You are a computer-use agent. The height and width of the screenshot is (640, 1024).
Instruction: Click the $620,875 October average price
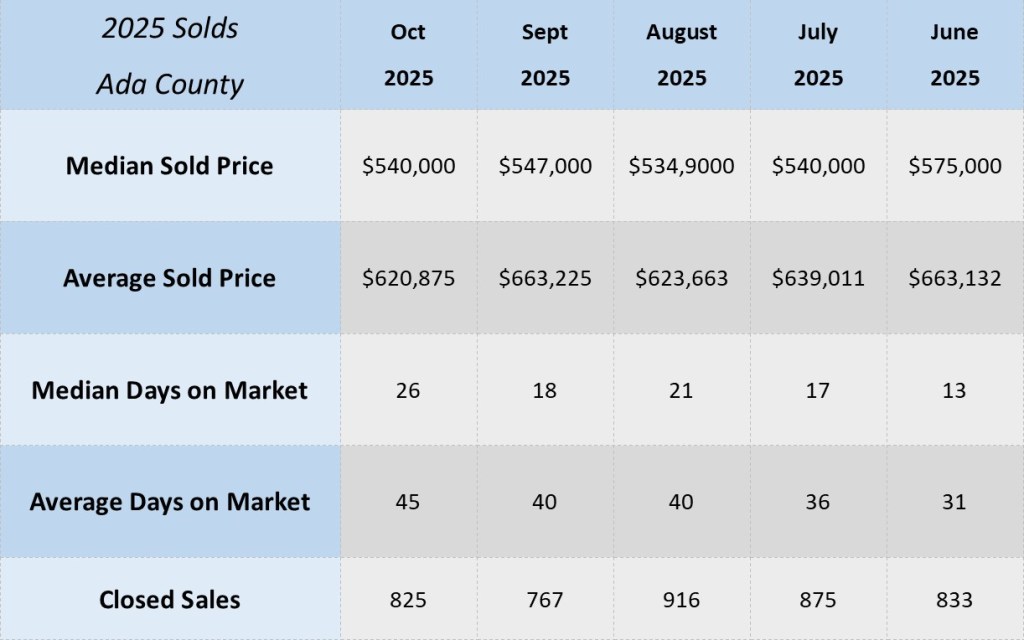tap(408, 278)
